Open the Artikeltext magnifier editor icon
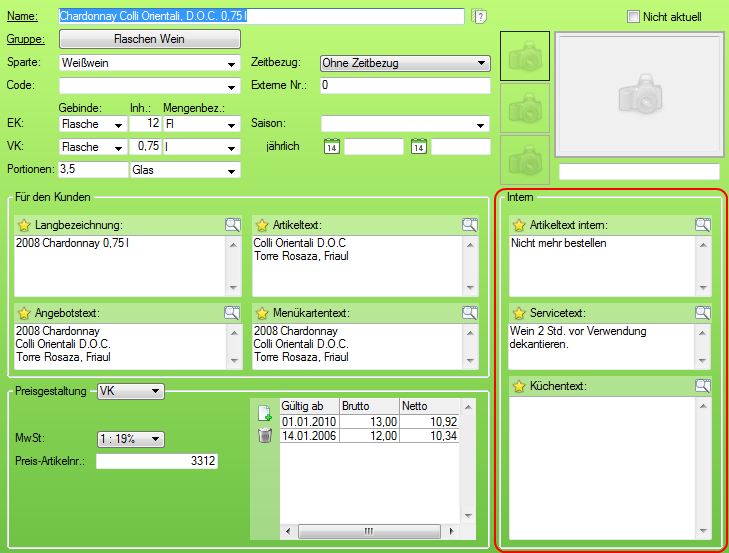 469,225
